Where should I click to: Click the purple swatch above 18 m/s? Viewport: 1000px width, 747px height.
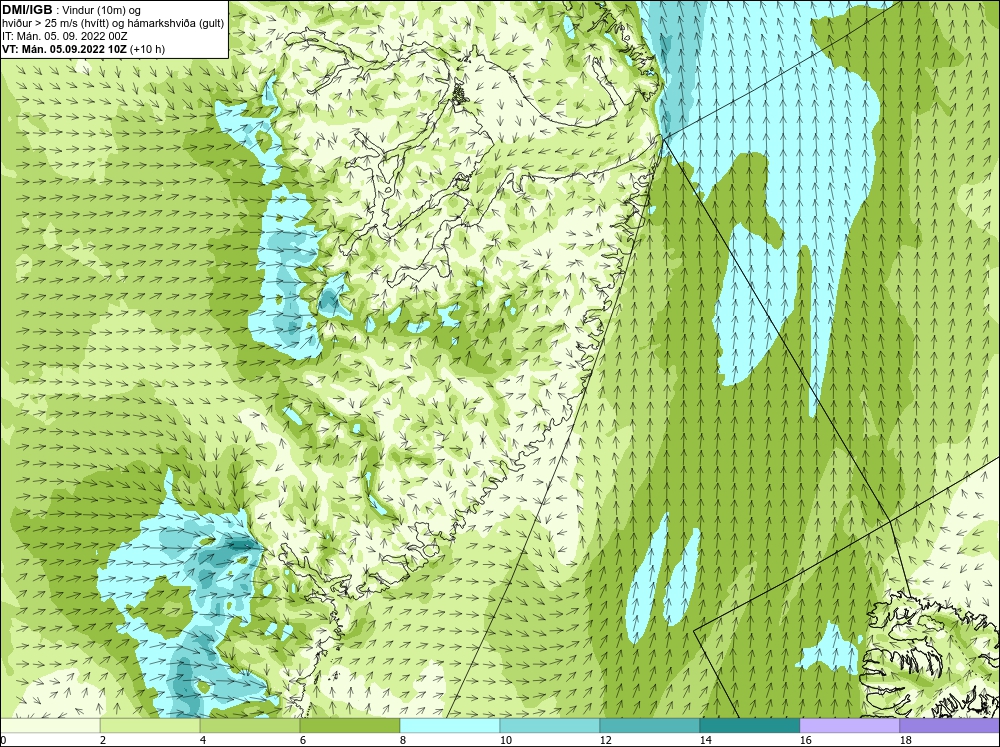pyautogui.click(x=950, y=725)
